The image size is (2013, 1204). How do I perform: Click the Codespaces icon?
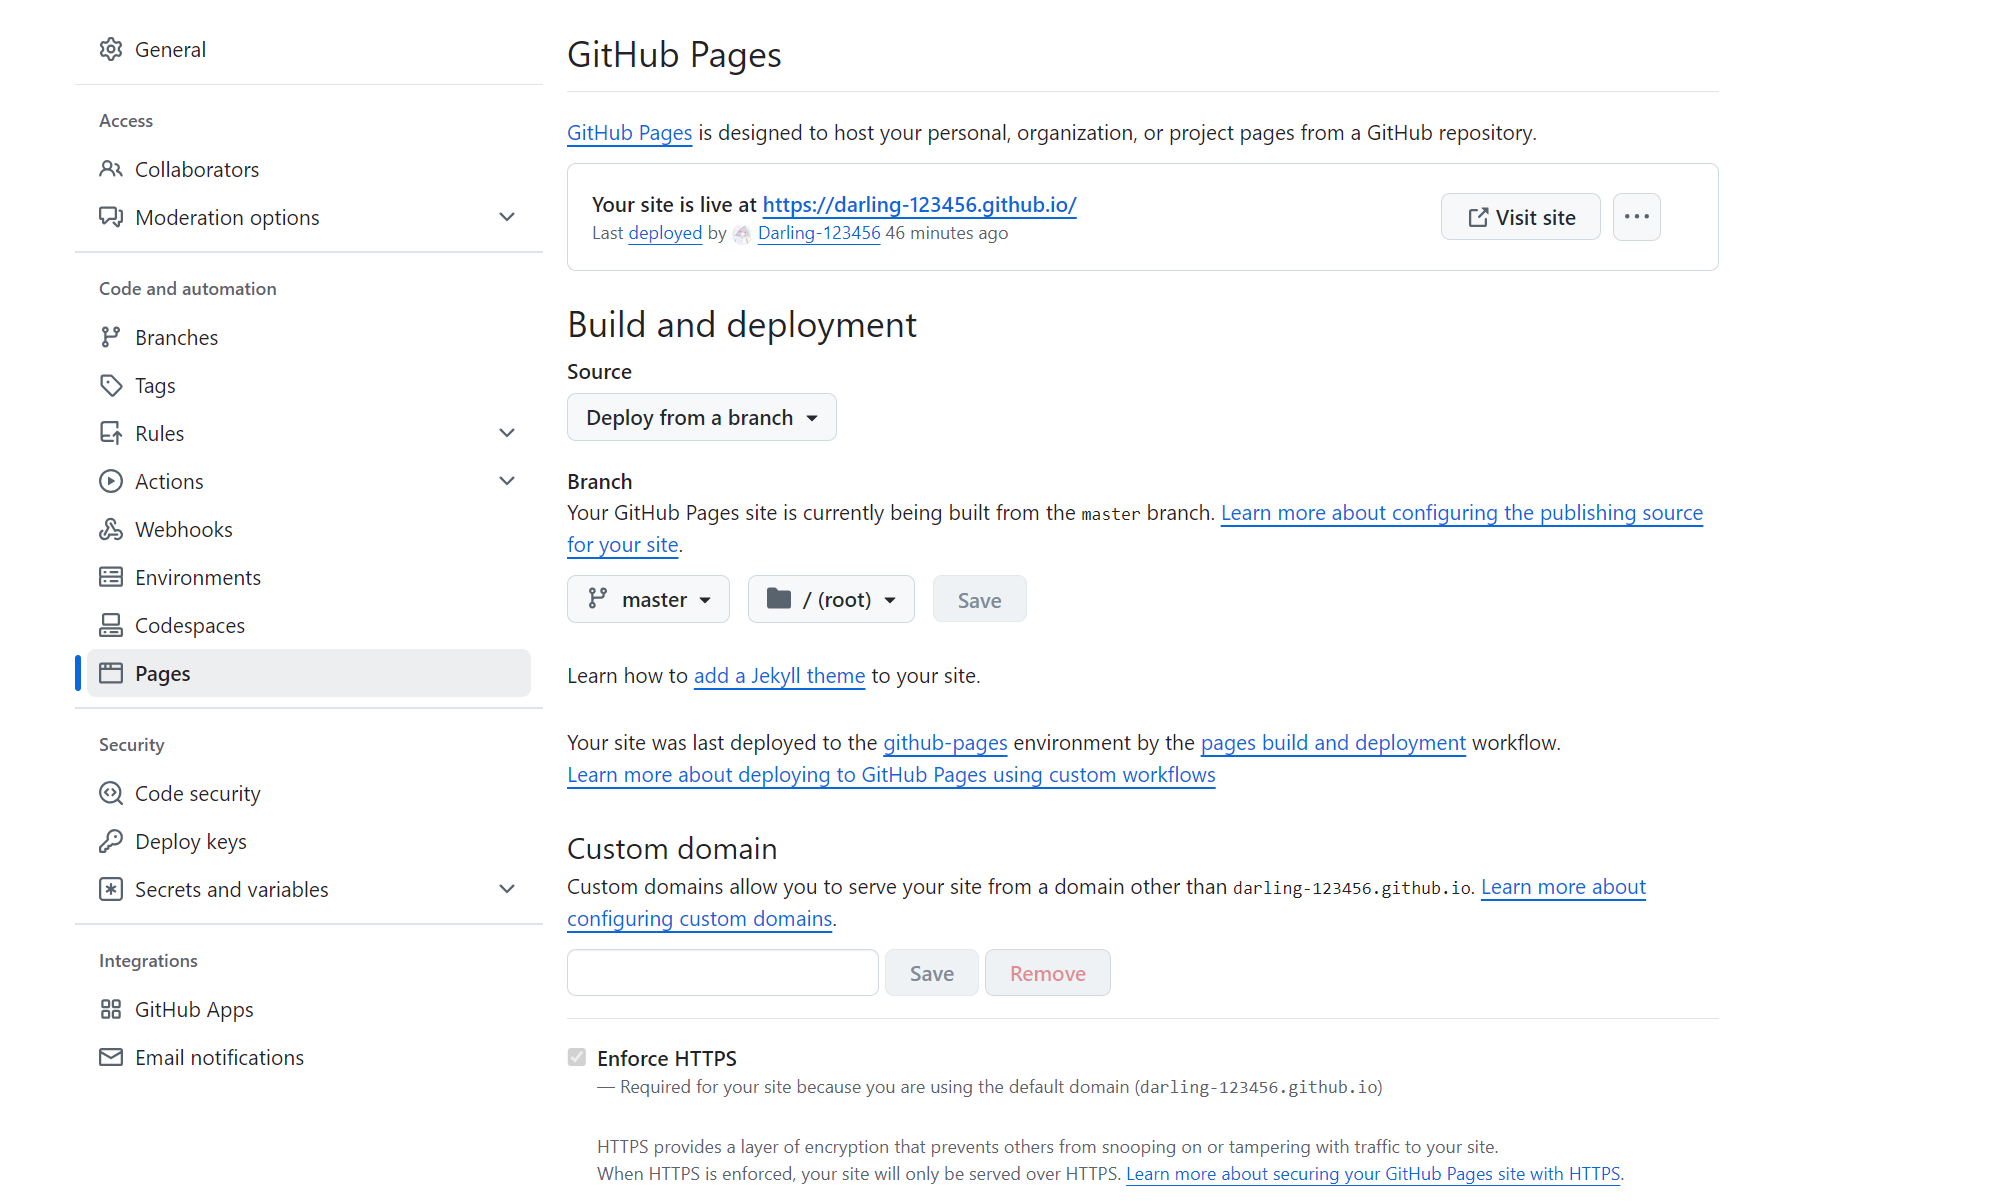(x=111, y=625)
